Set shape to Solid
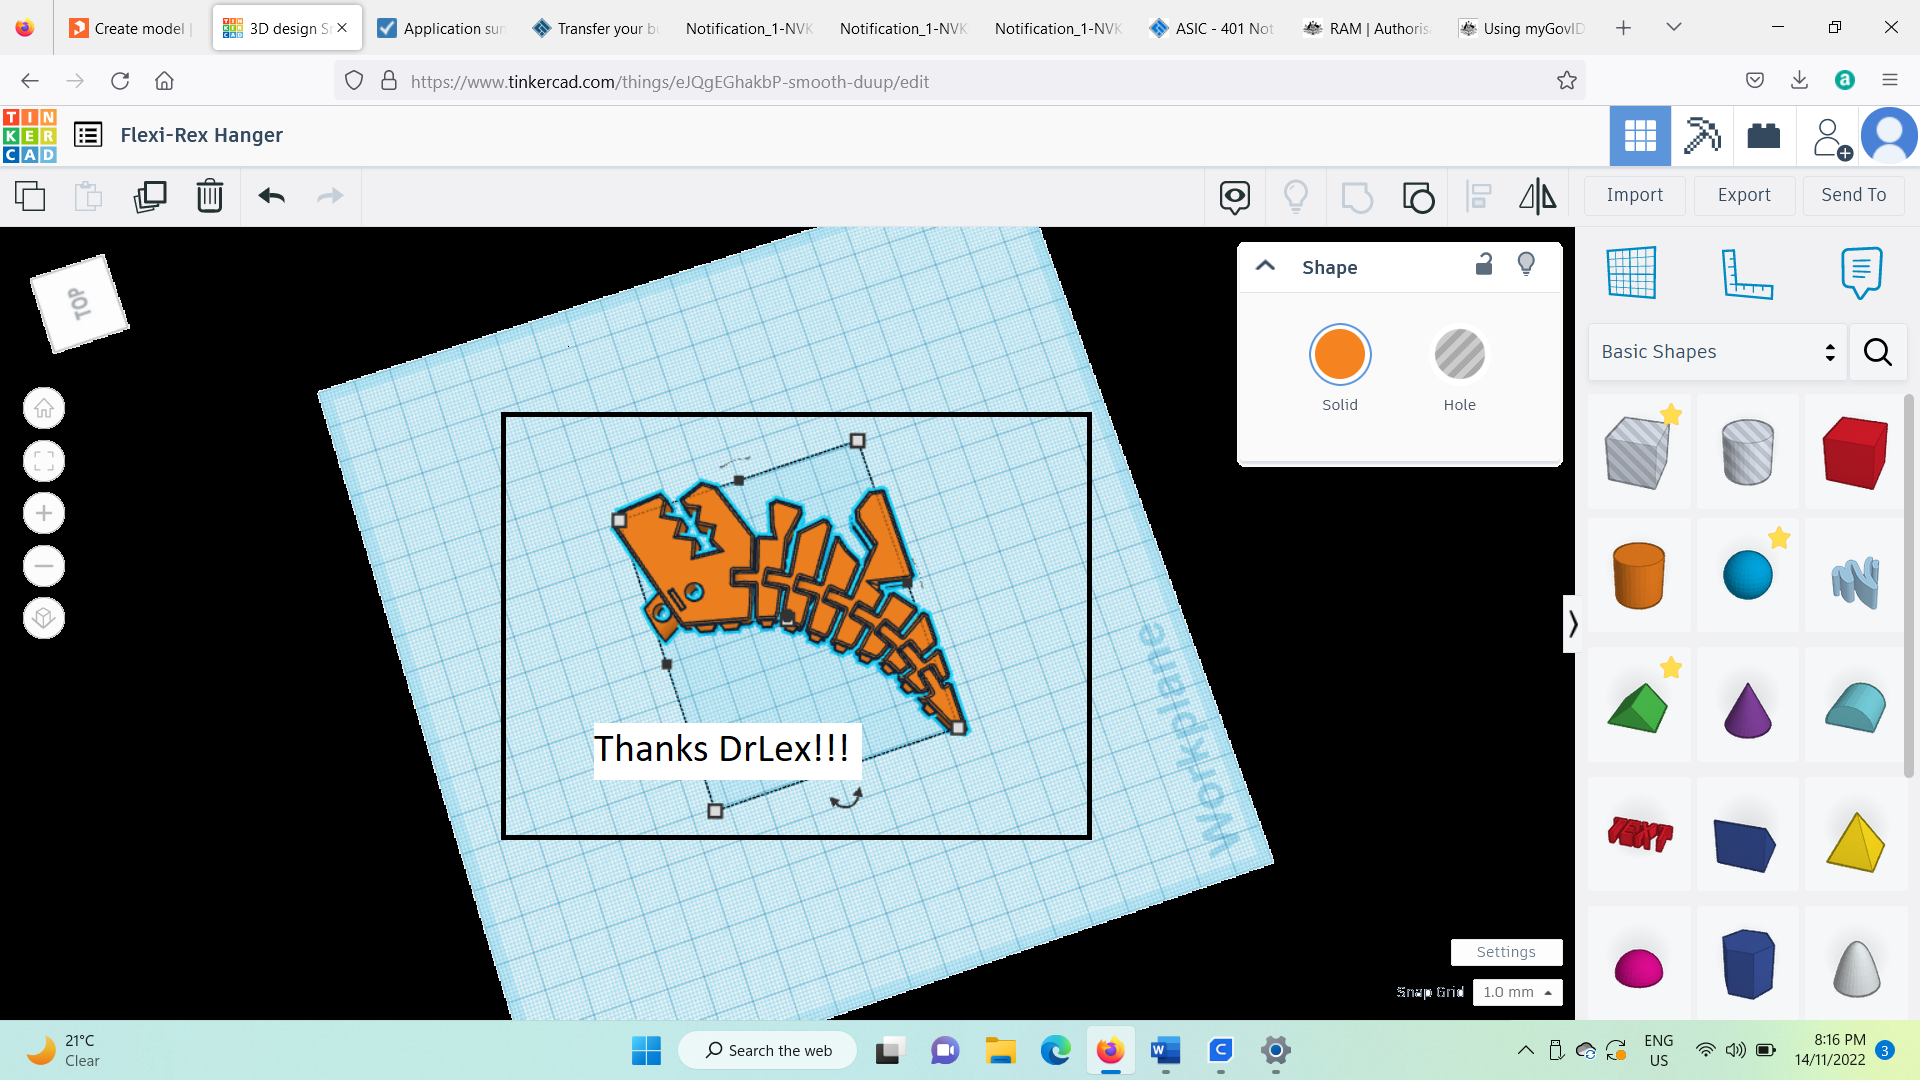This screenshot has width=1920, height=1080. pos(1340,355)
